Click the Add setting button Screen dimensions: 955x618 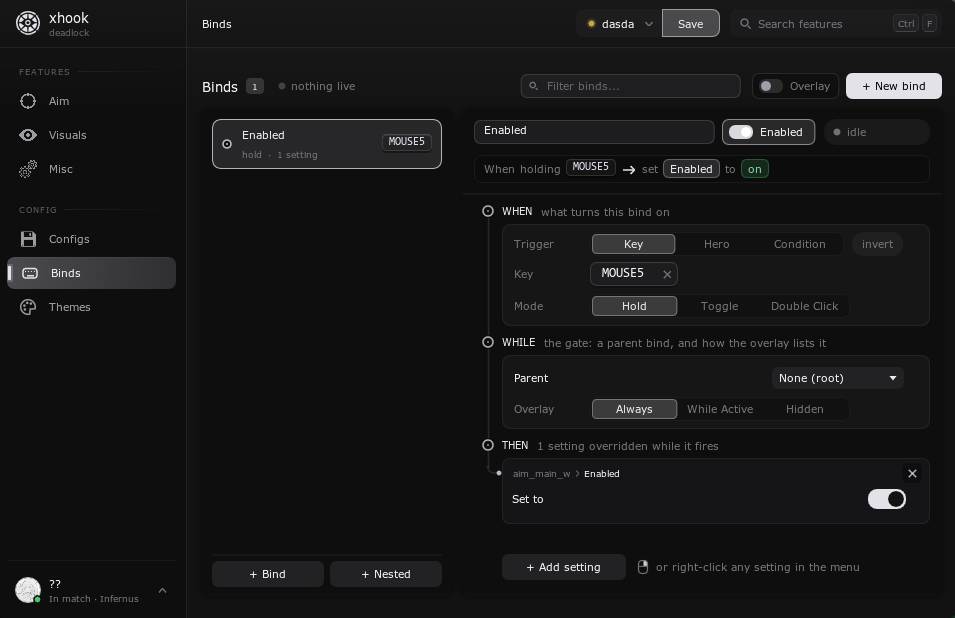[x=563, y=567]
